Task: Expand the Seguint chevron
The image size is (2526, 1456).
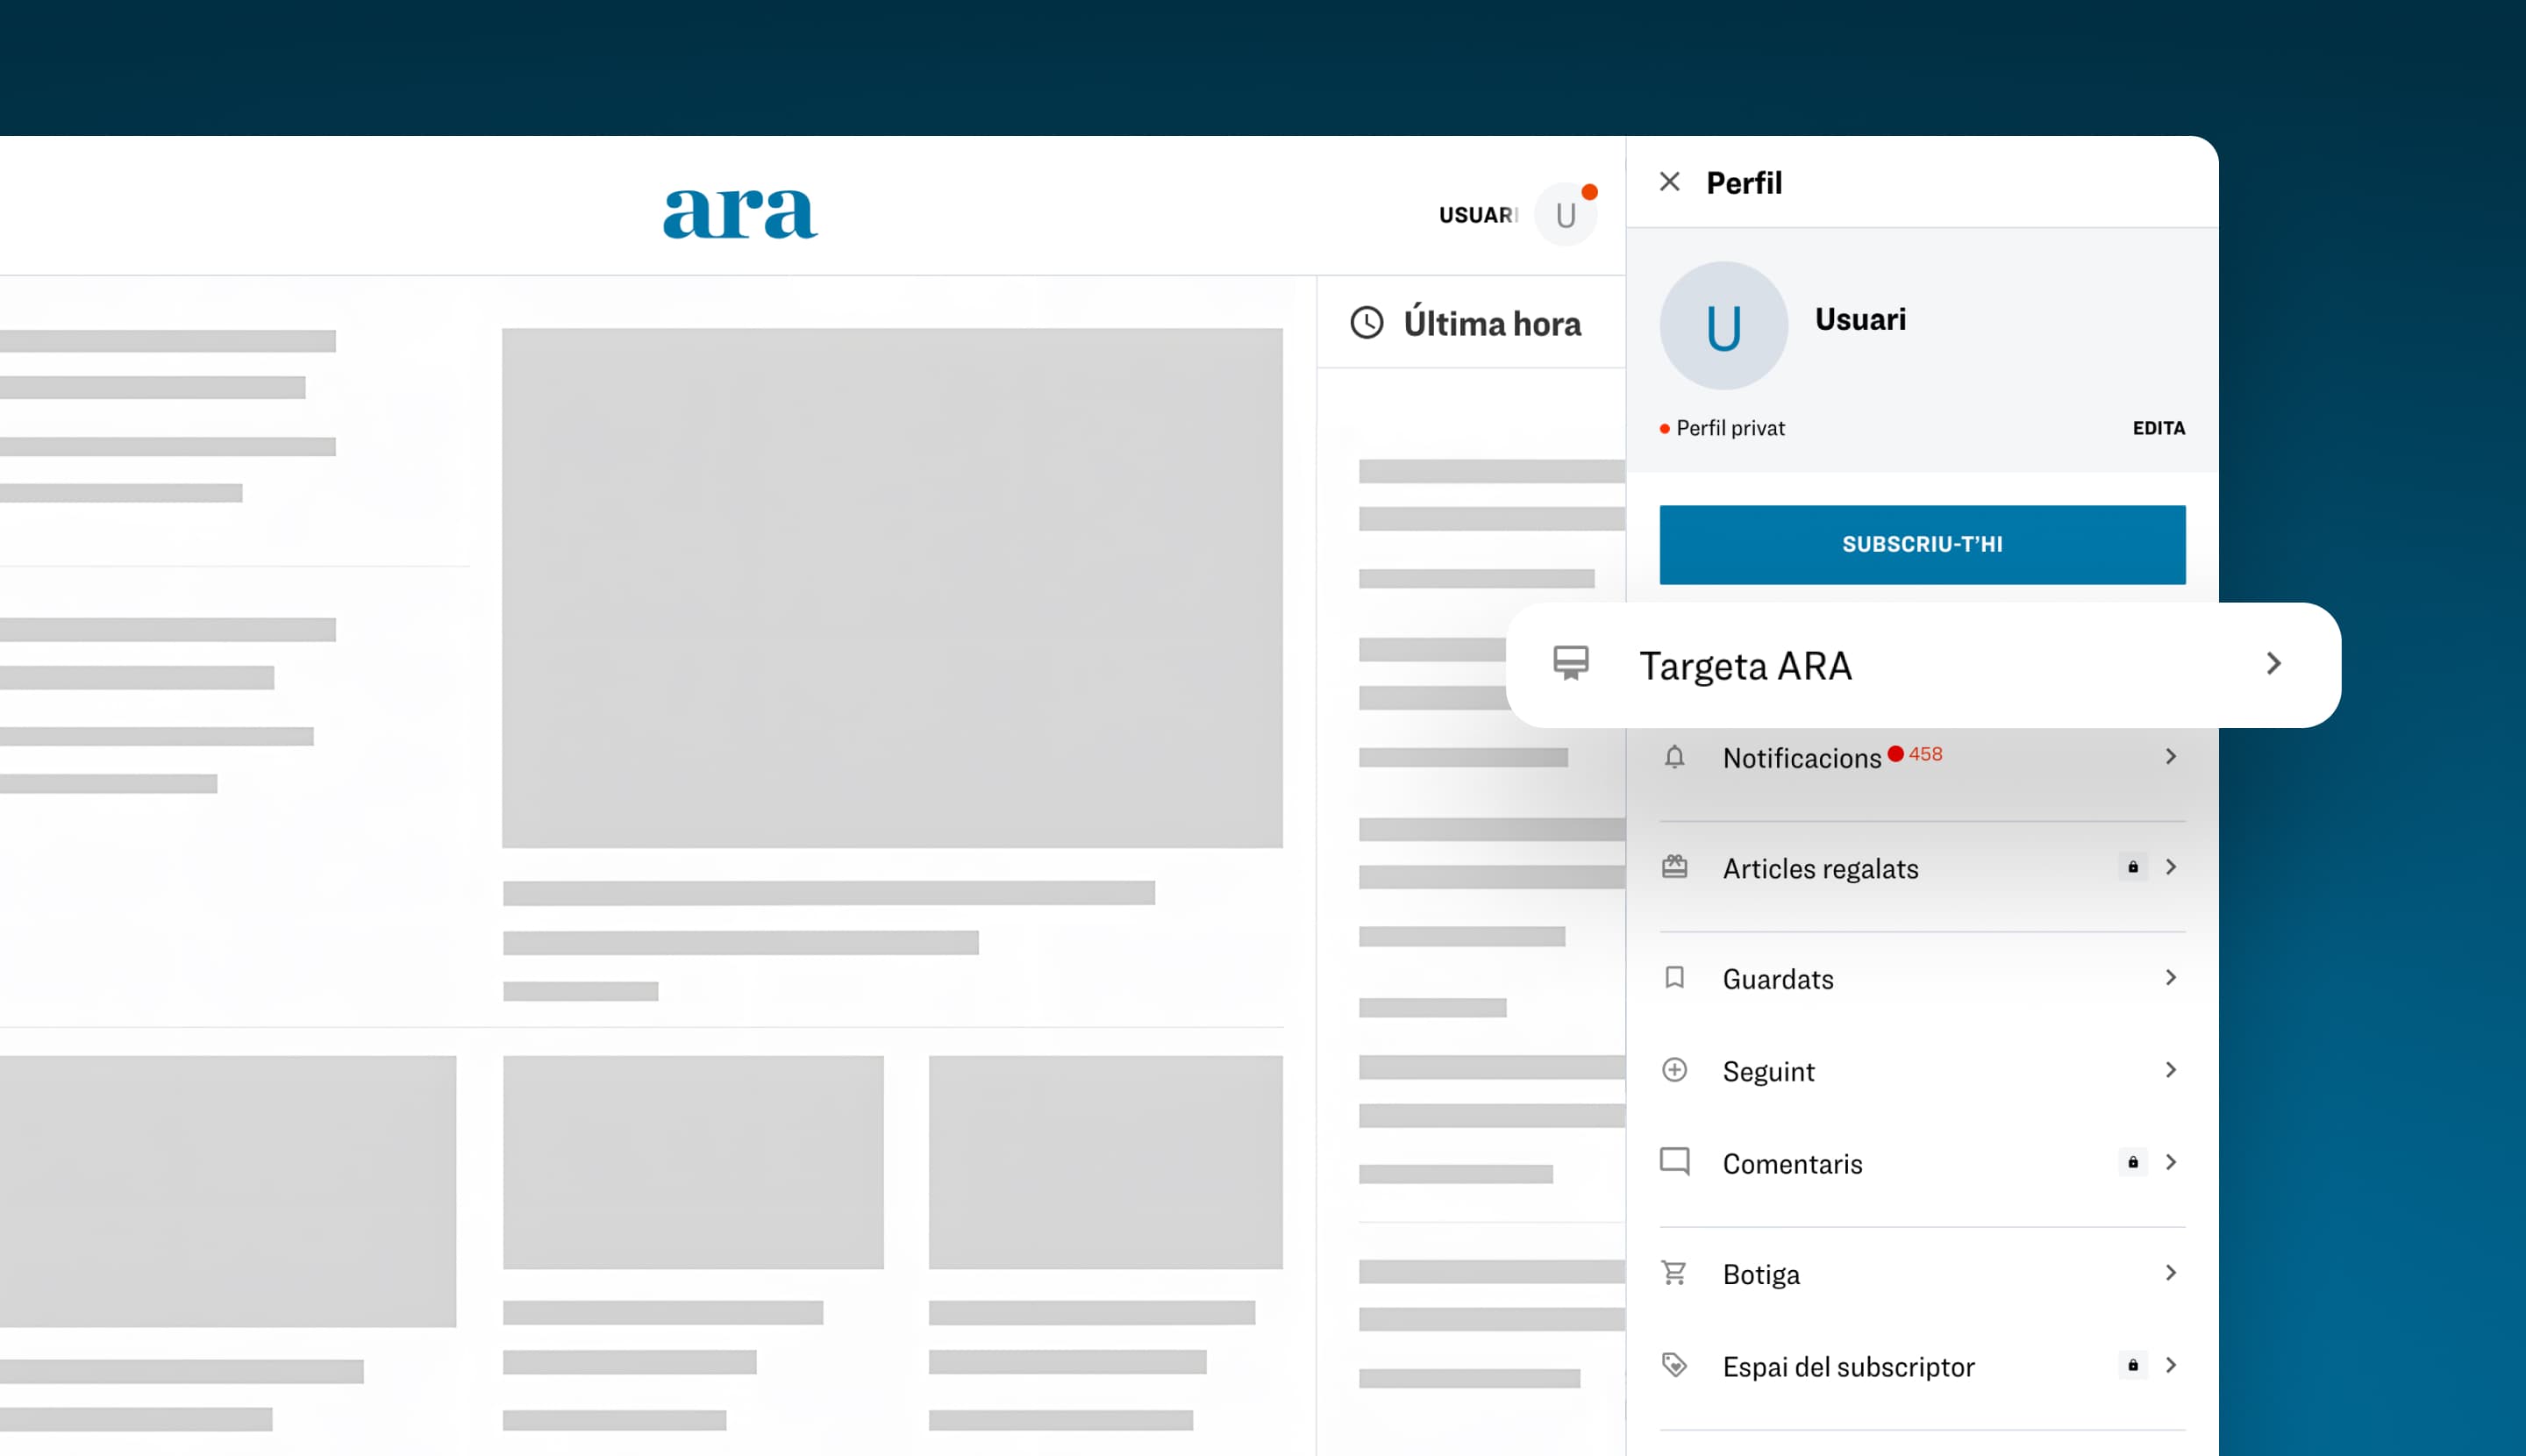Action: click(2170, 1070)
